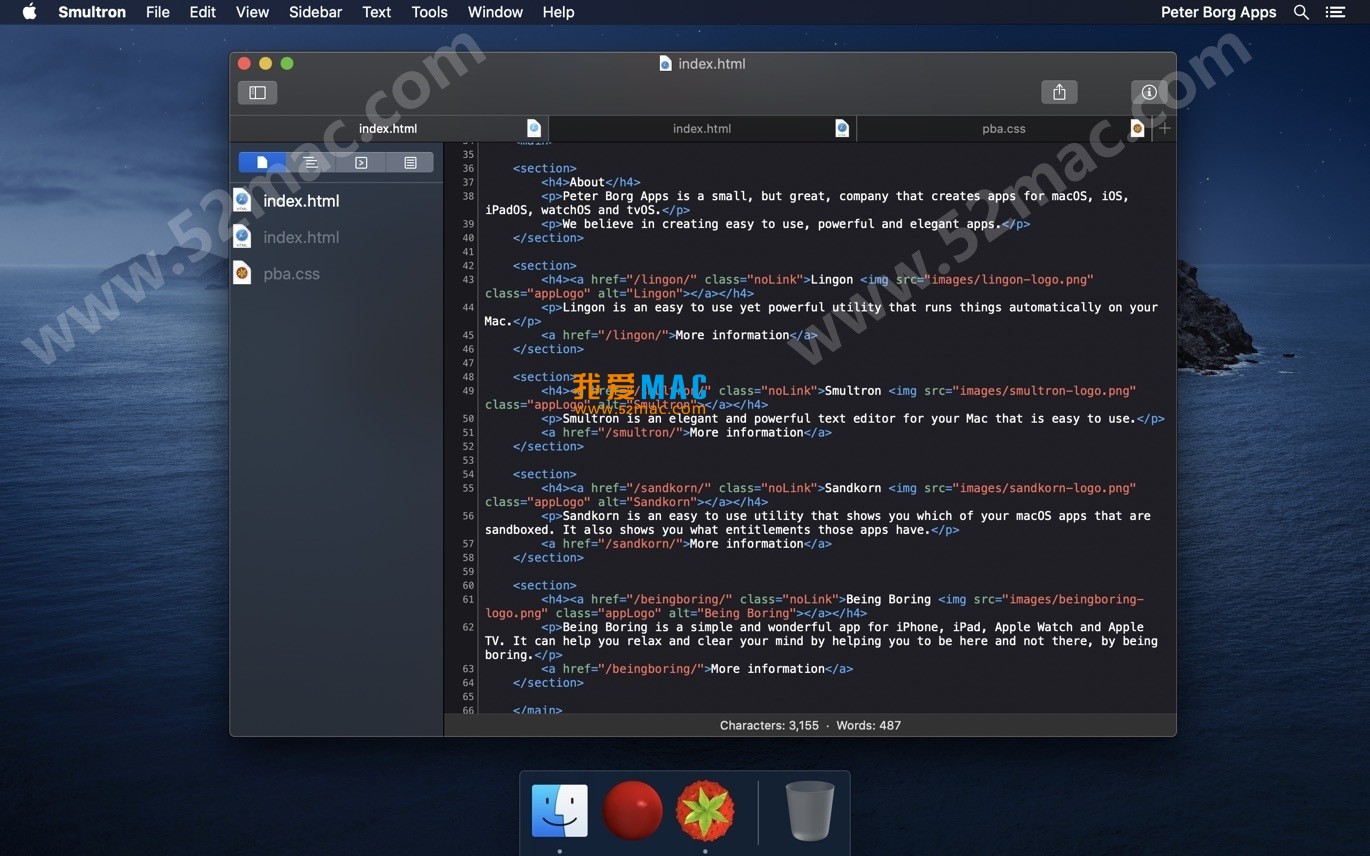Viewport: 1370px width, 856px height.
Task: Click the Characters: 3,155 status text
Action: point(769,725)
